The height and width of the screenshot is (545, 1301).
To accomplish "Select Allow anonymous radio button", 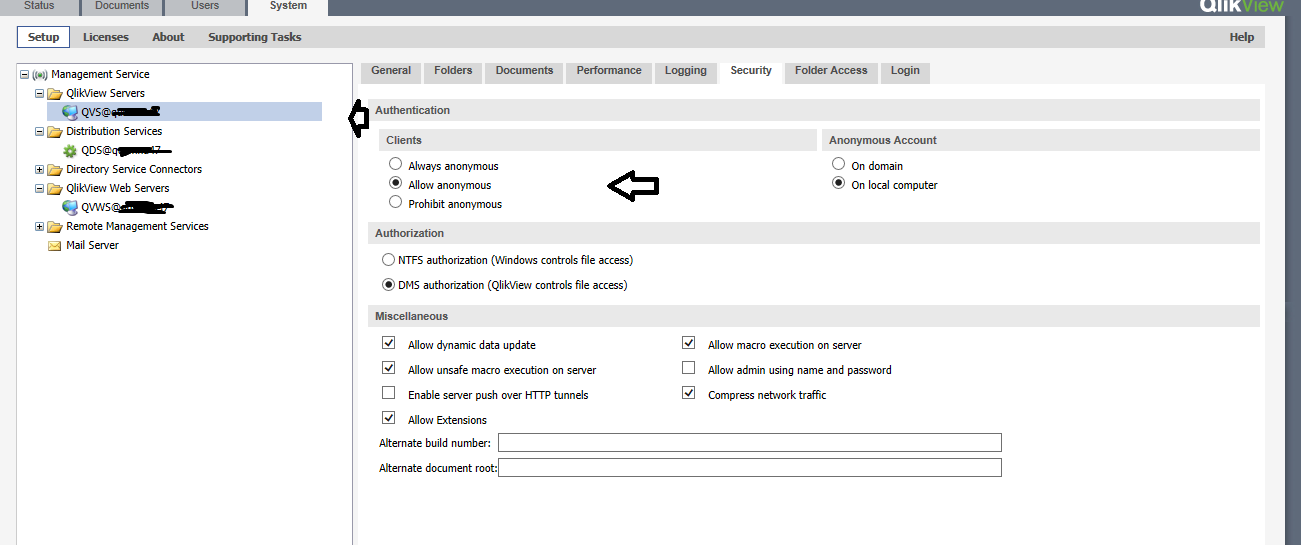I will (x=396, y=183).
